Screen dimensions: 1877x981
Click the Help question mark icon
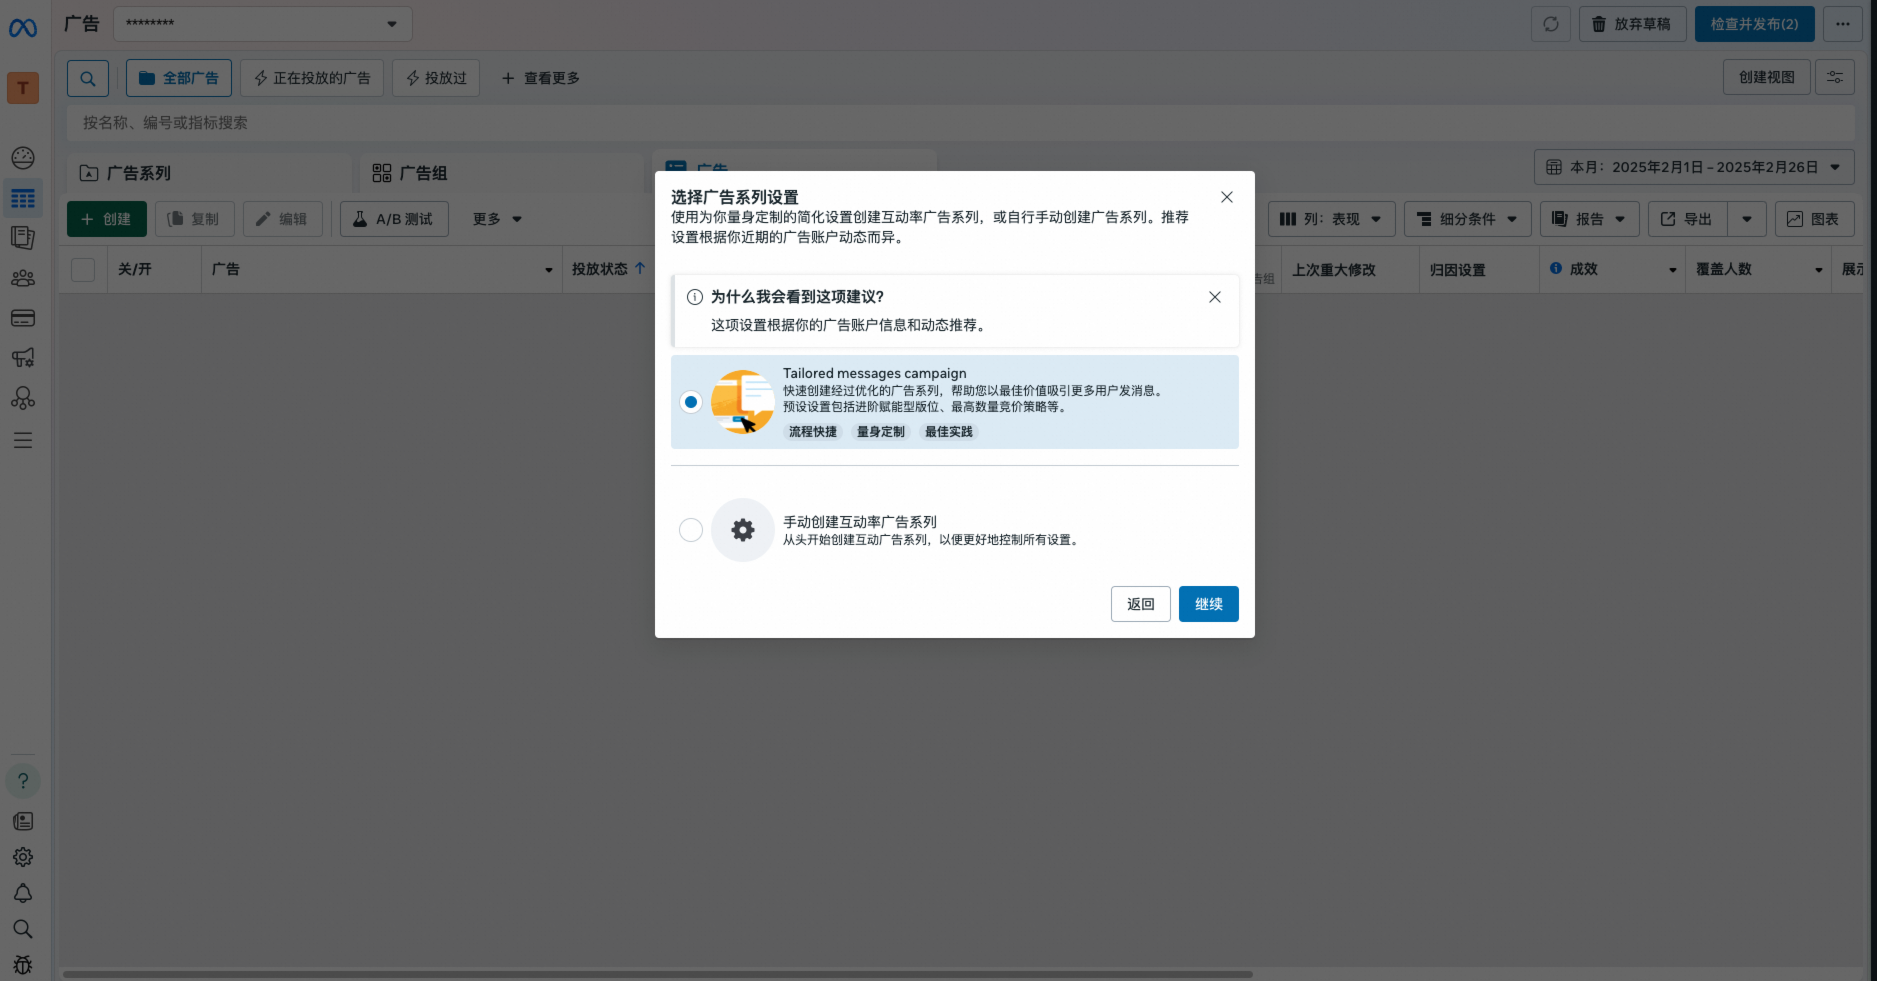(23, 781)
